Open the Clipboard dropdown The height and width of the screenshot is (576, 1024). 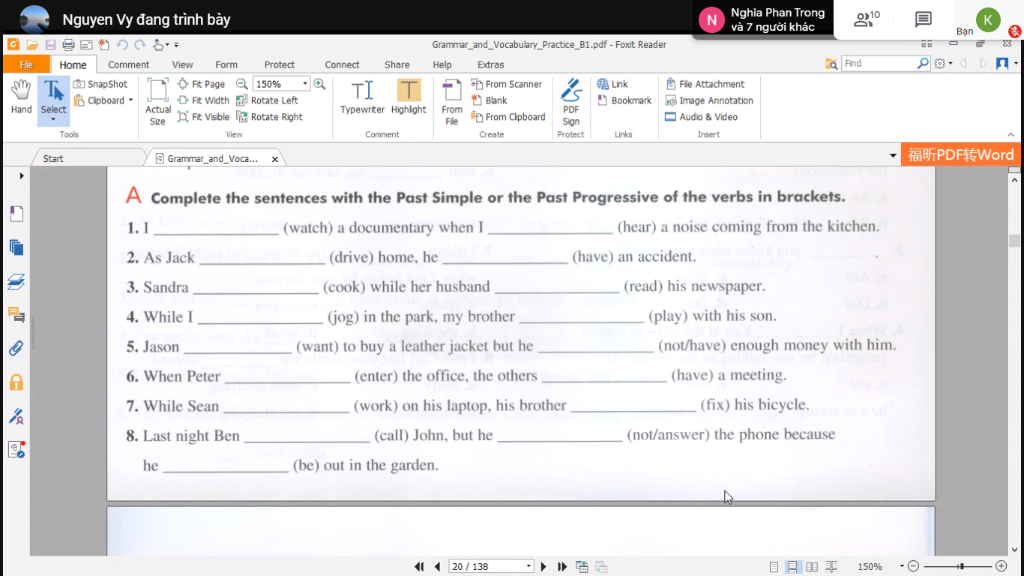click(x=104, y=101)
